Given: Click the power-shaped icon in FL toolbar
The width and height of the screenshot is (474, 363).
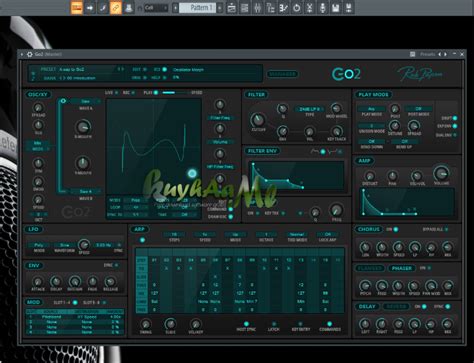Looking at the screenshot, I should point(296,8).
